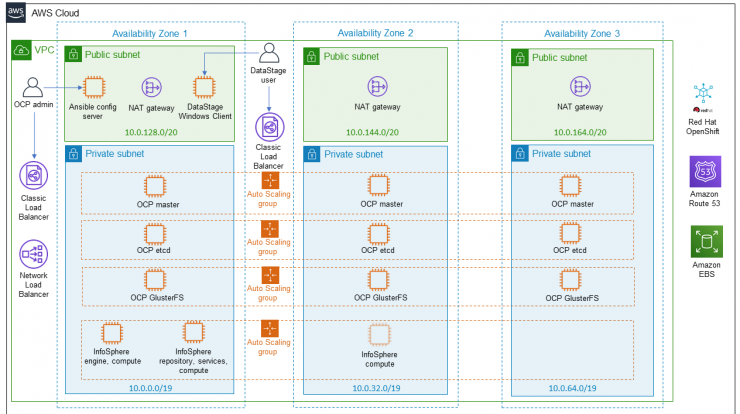Click the Network Load Balancer label
The image size is (740, 414).
34,285
